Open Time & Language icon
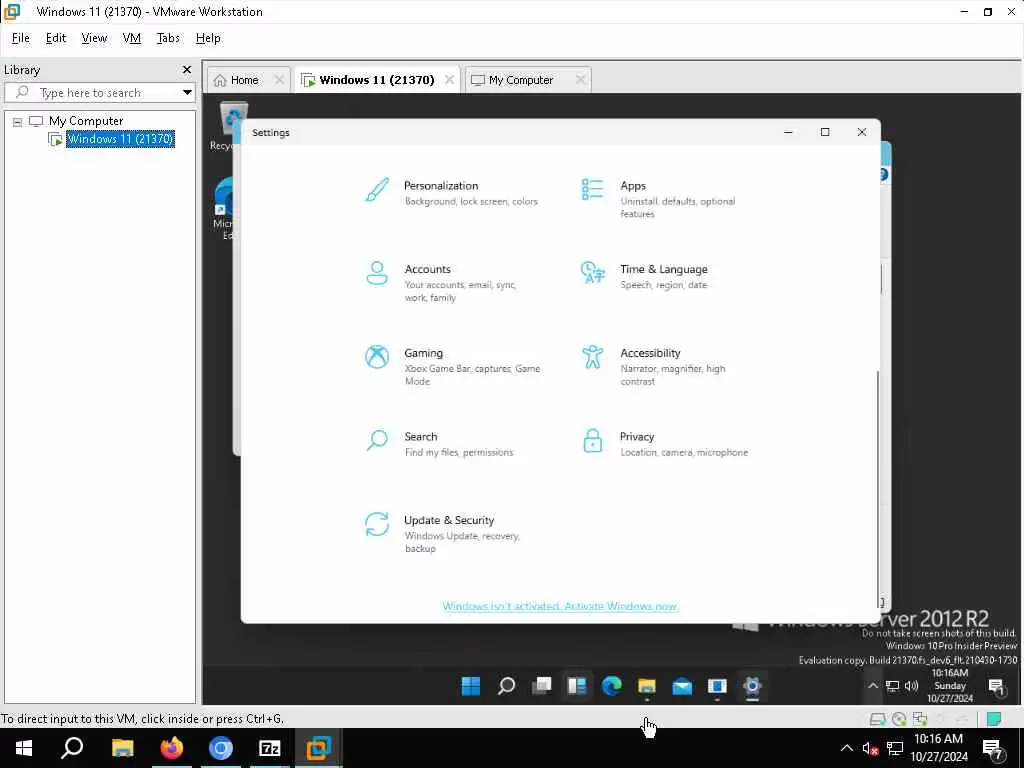Image resolution: width=1024 pixels, height=768 pixels. pos(592,273)
